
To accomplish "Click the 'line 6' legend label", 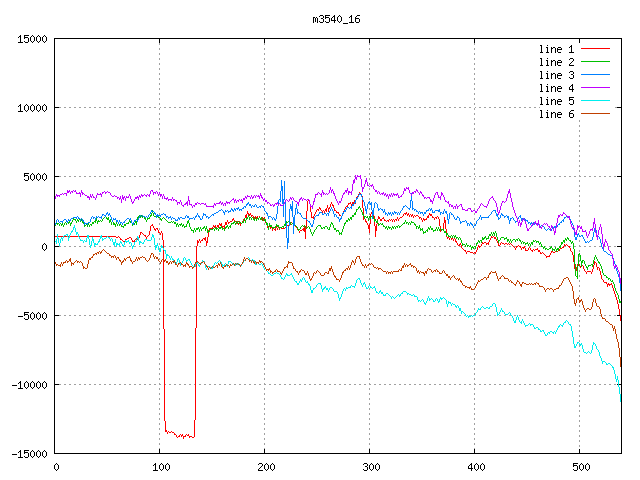I will click(x=556, y=114).
